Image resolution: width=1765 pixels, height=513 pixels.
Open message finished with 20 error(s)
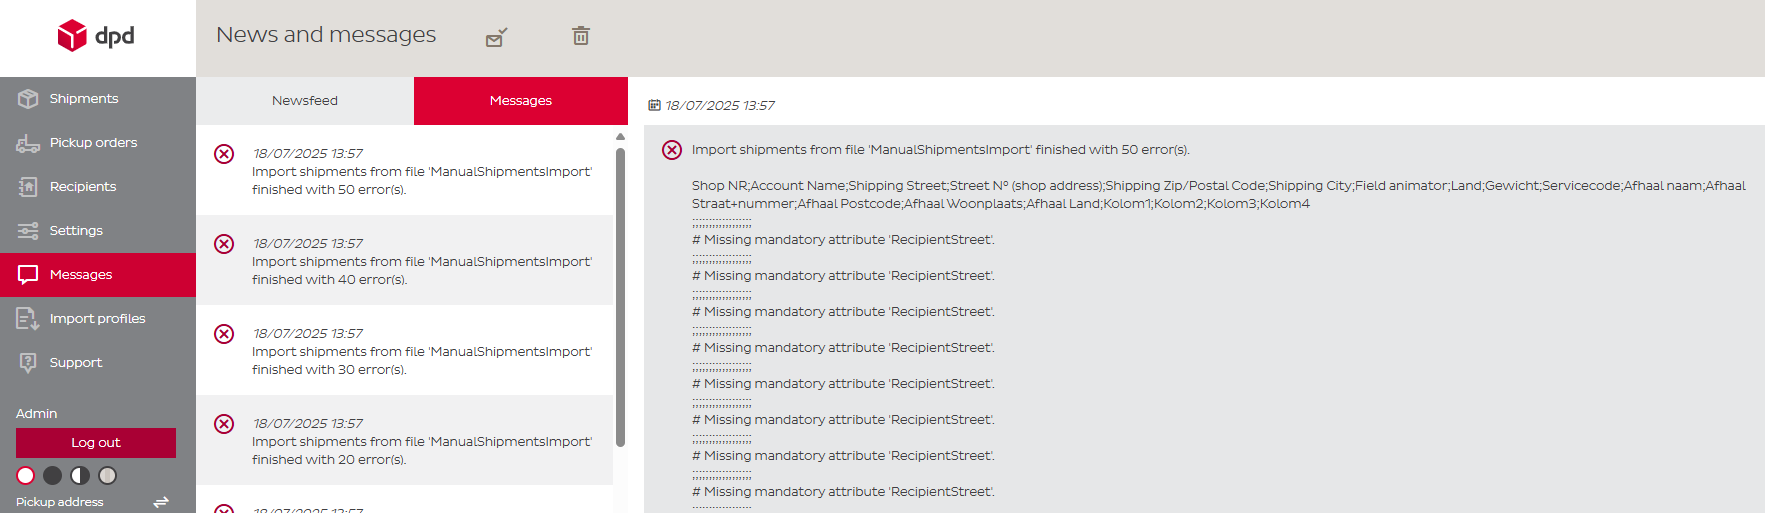click(x=404, y=440)
